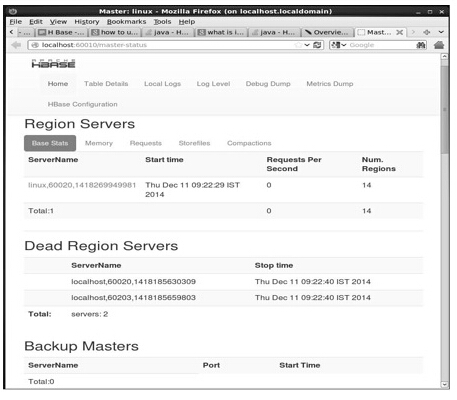Viewport: 457px width, 400px height.
Task: Click the bookmark star in the address bar
Action: click(x=298, y=45)
